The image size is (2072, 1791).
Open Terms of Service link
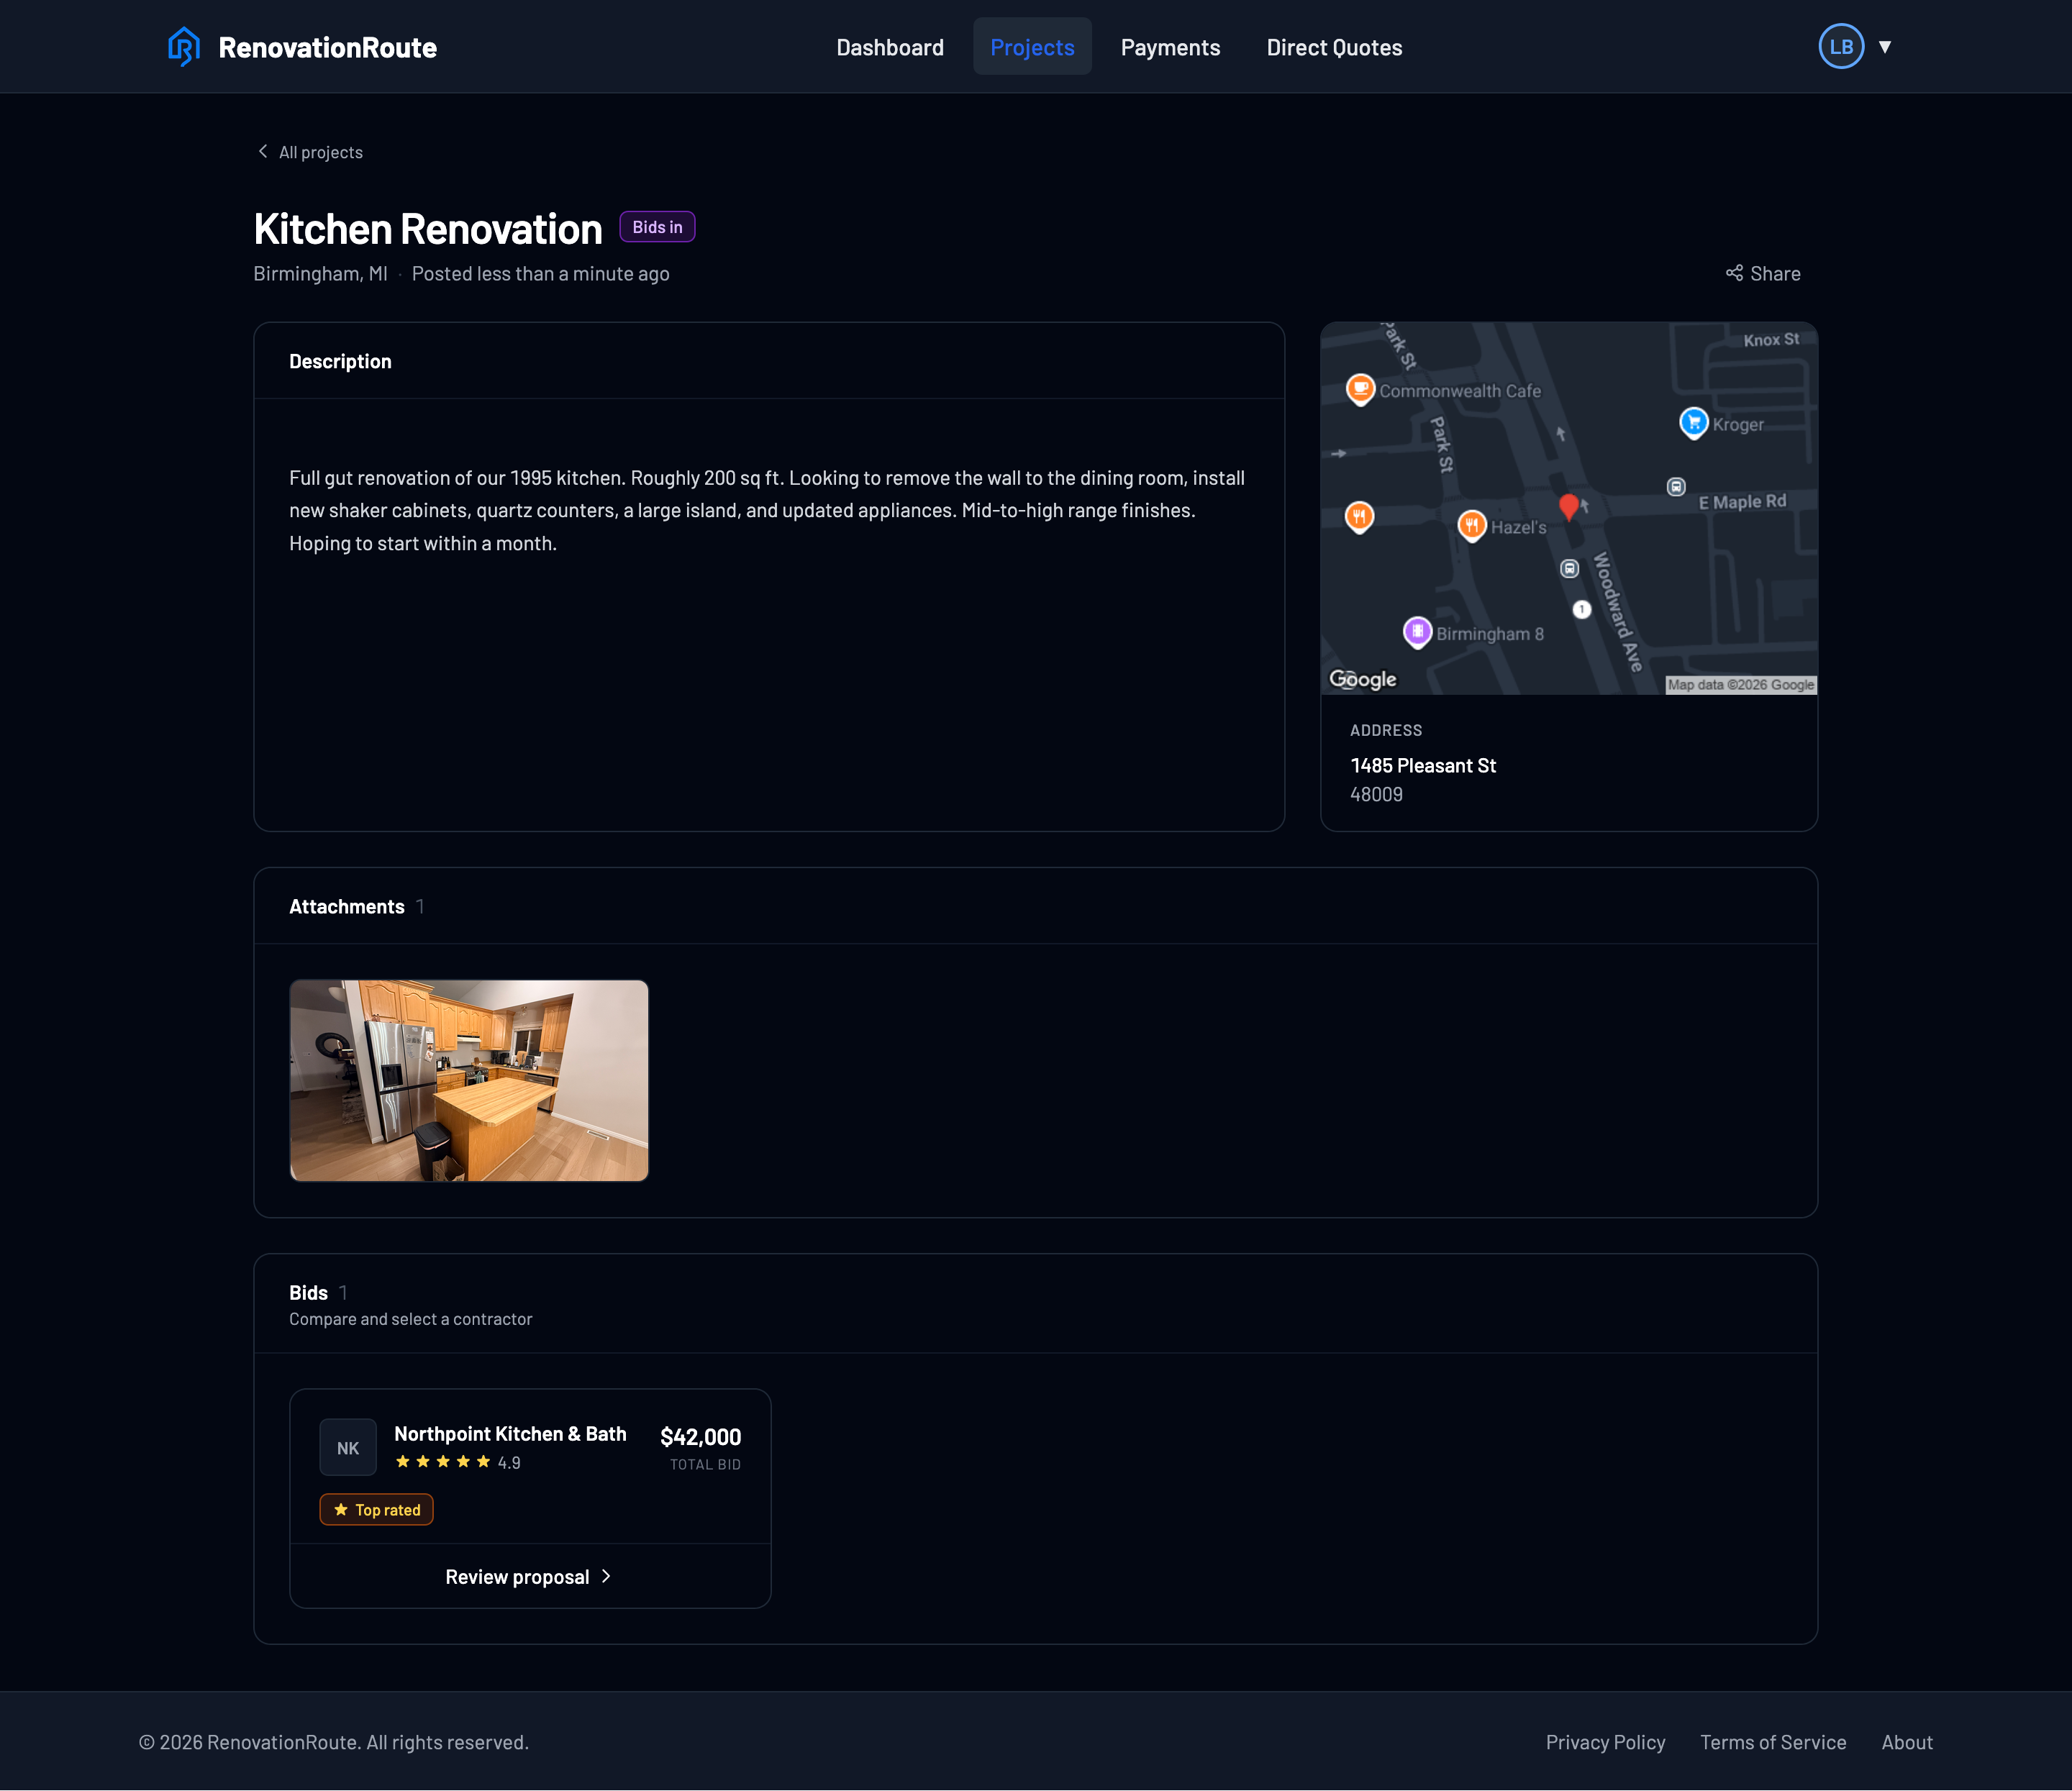click(1773, 1742)
